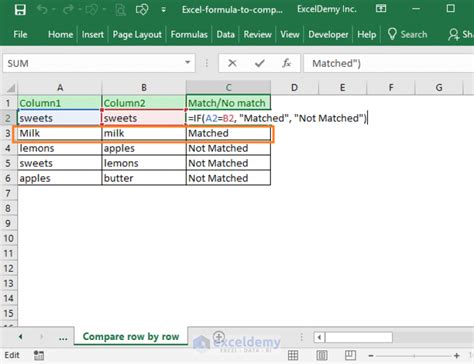
Task: Expand the Name Box dropdown arrow
Action: [x=188, y=62]
